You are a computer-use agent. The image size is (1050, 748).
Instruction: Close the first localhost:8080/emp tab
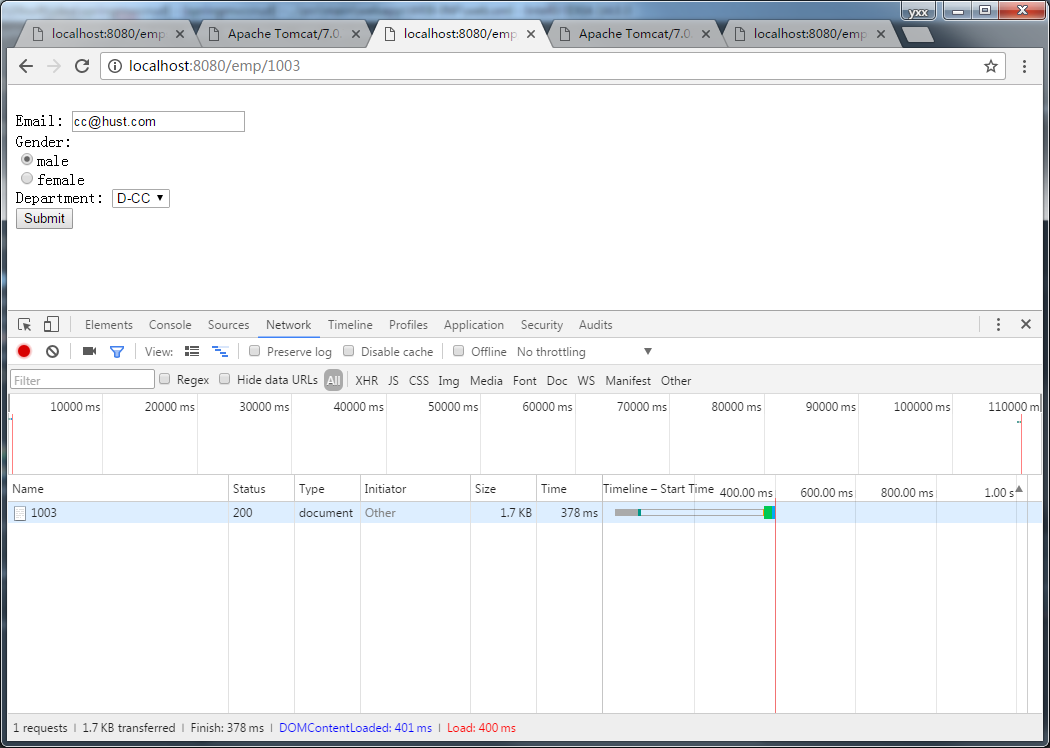[x=179, y=34]
